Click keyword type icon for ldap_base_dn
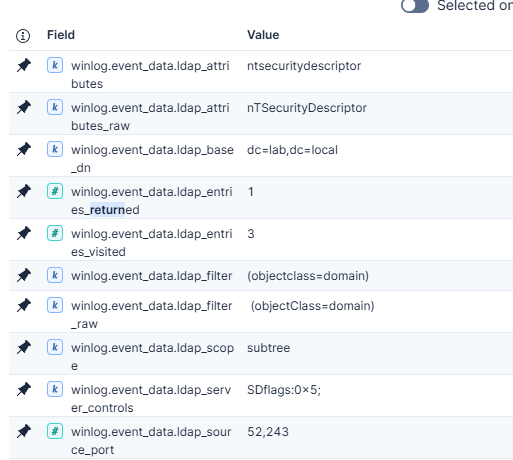513x460 pixels. pyautogui.click(x=55, y=149)
